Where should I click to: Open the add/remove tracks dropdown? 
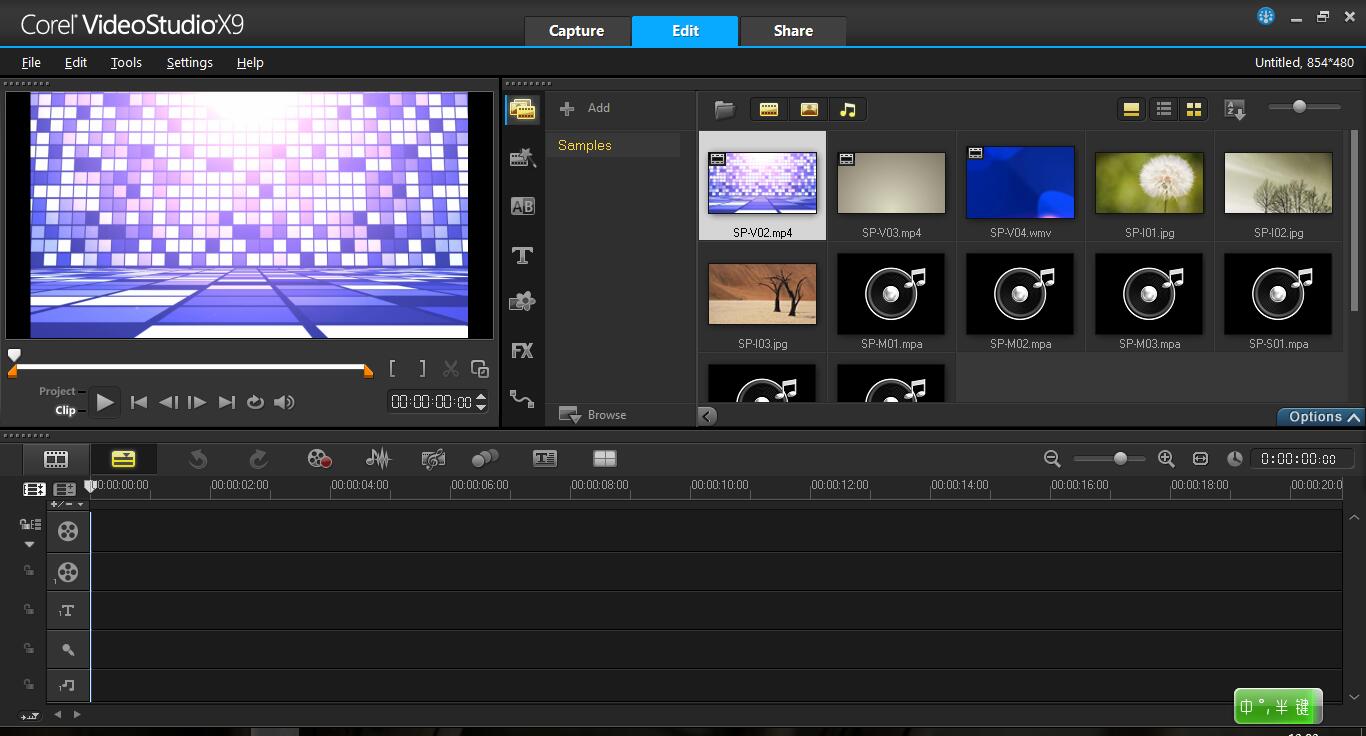pyautogui.click(x=67, y=504)
